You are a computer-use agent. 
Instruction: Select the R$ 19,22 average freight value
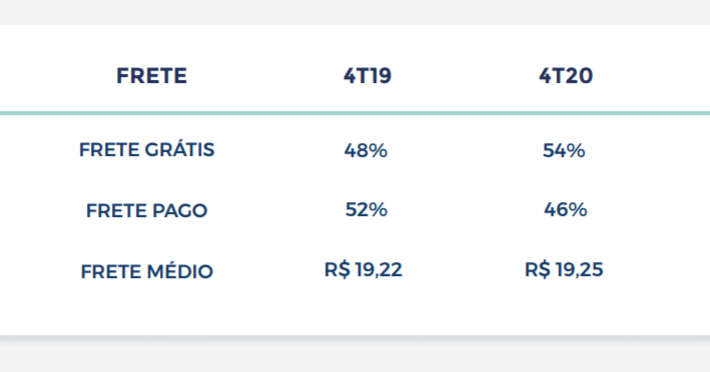pos(363,270)
